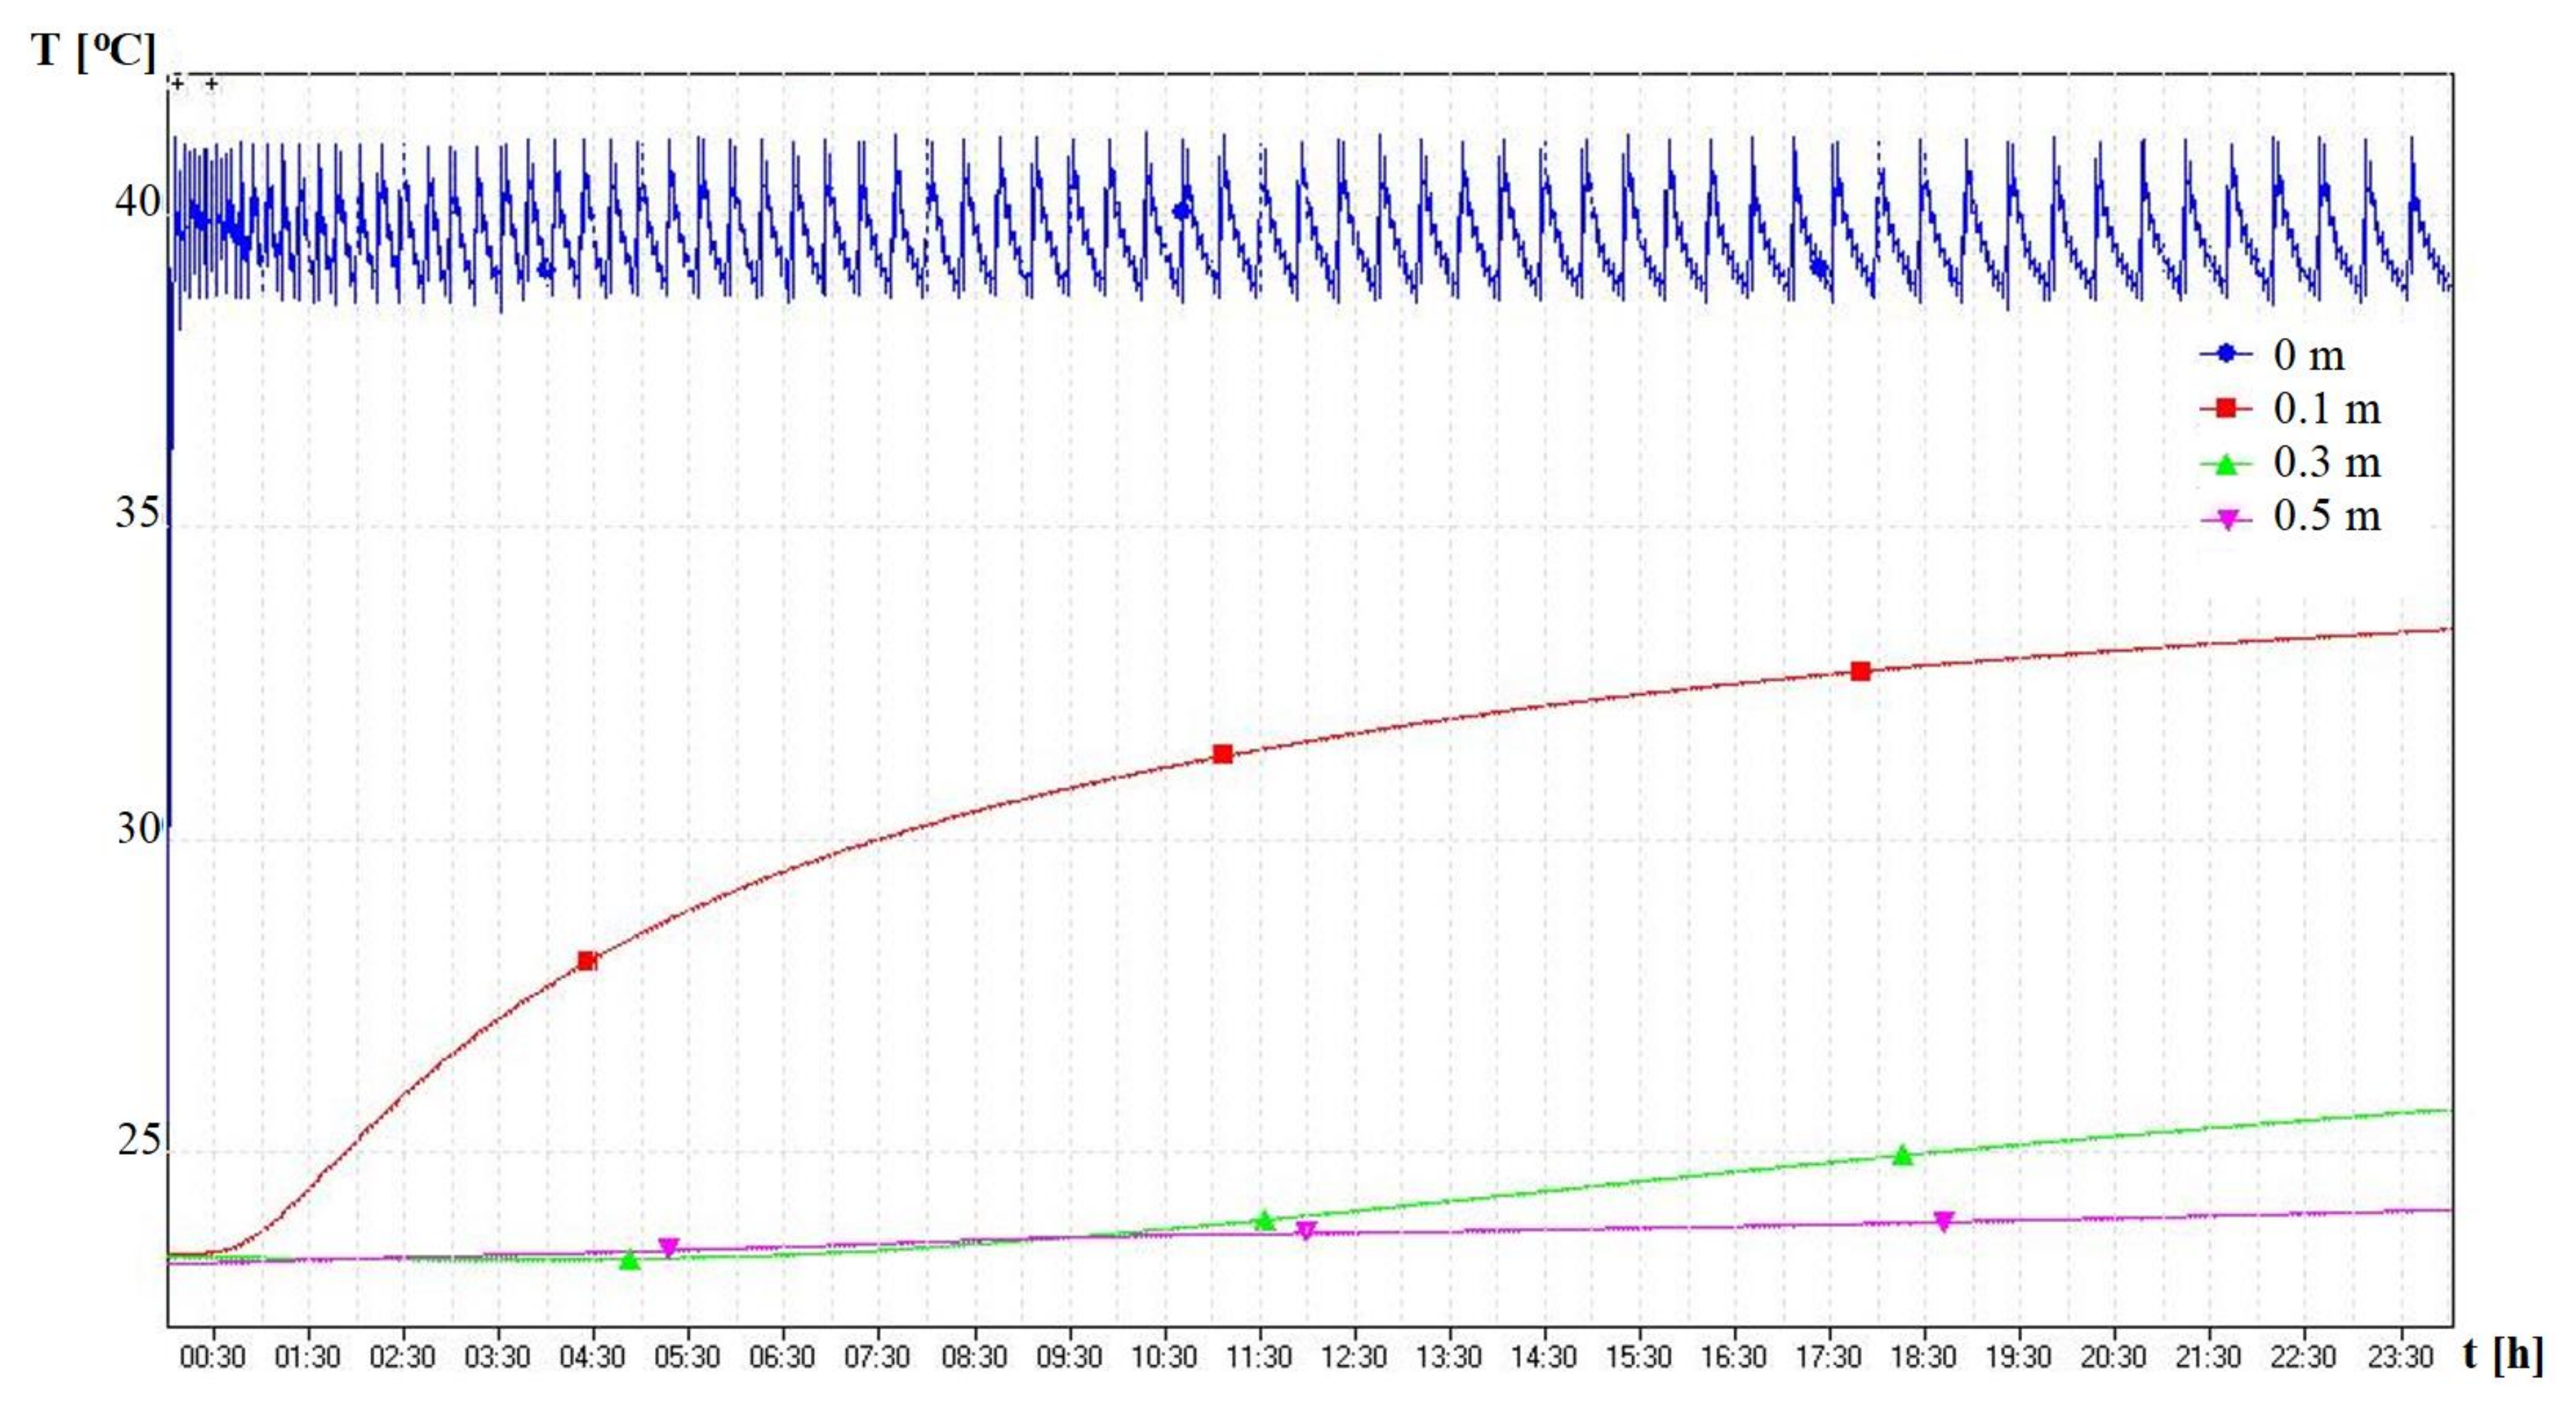Select the last red square marker near 17:30
This screenshot has width=2576, height=1406.
click(x=1860, y=671)
